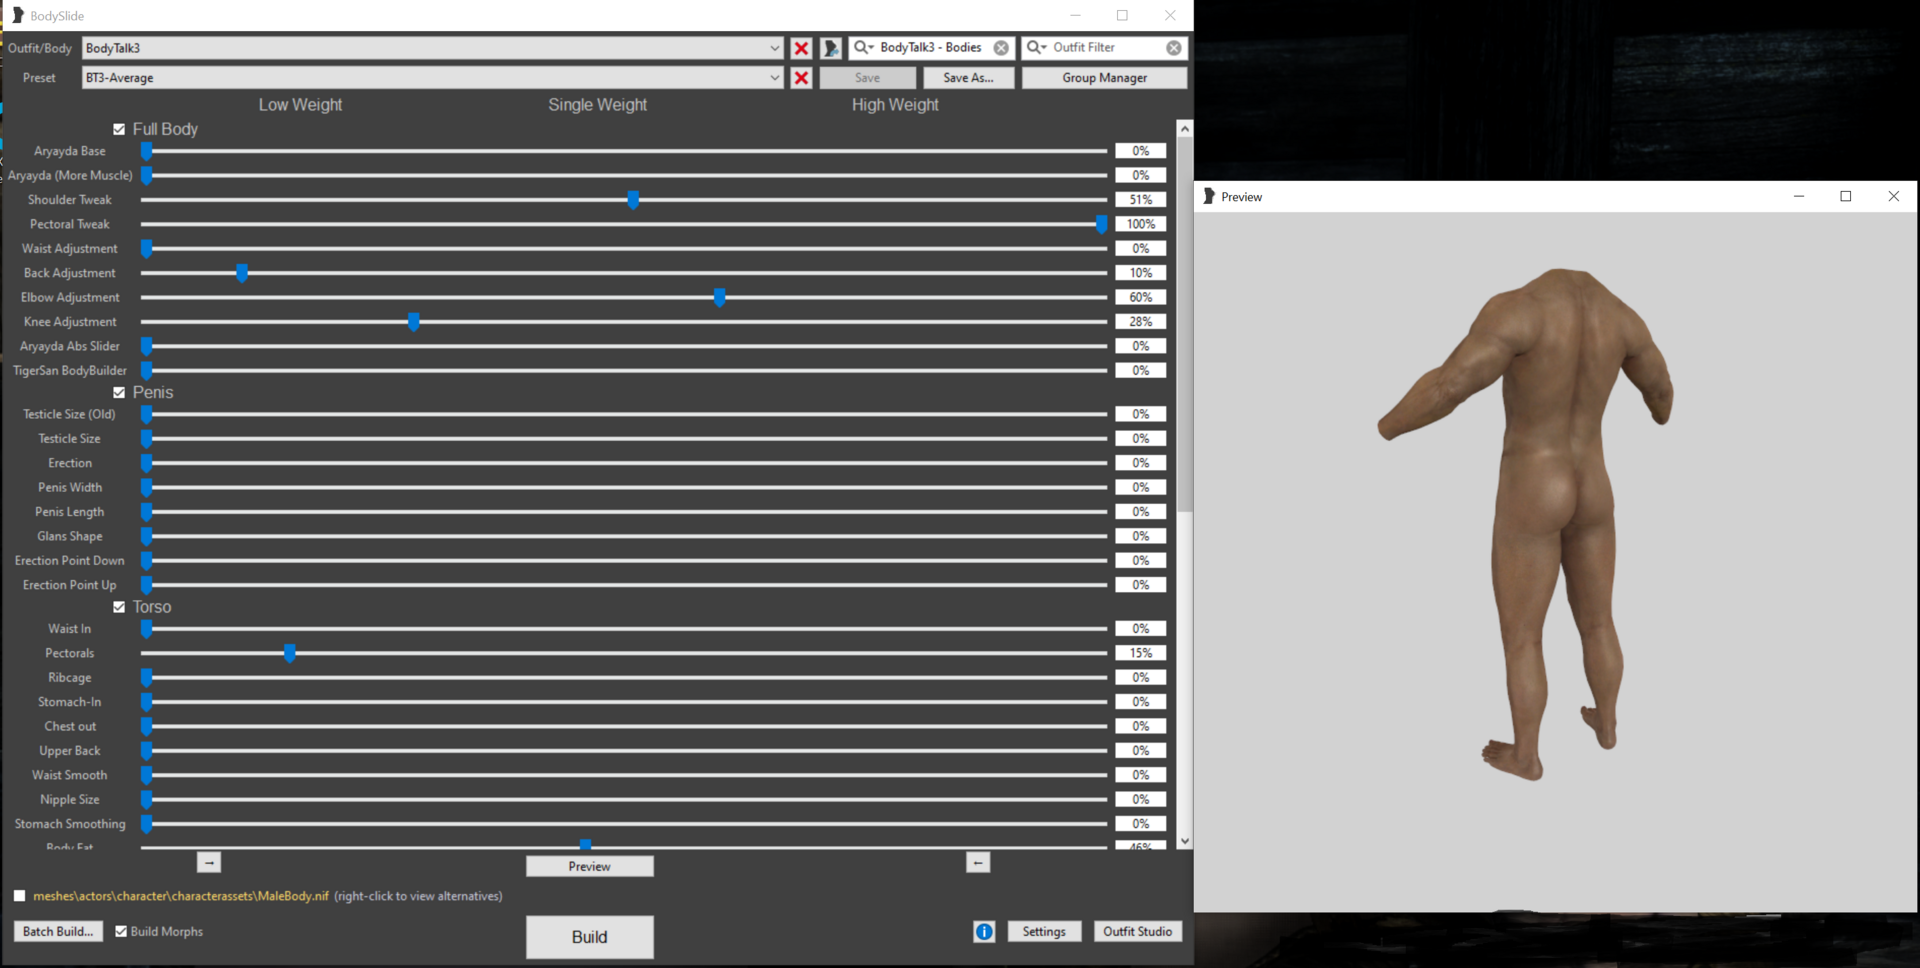The image size is (1920, 968).
Task: Maximize the Preview window
Action: pos(1846,196)
